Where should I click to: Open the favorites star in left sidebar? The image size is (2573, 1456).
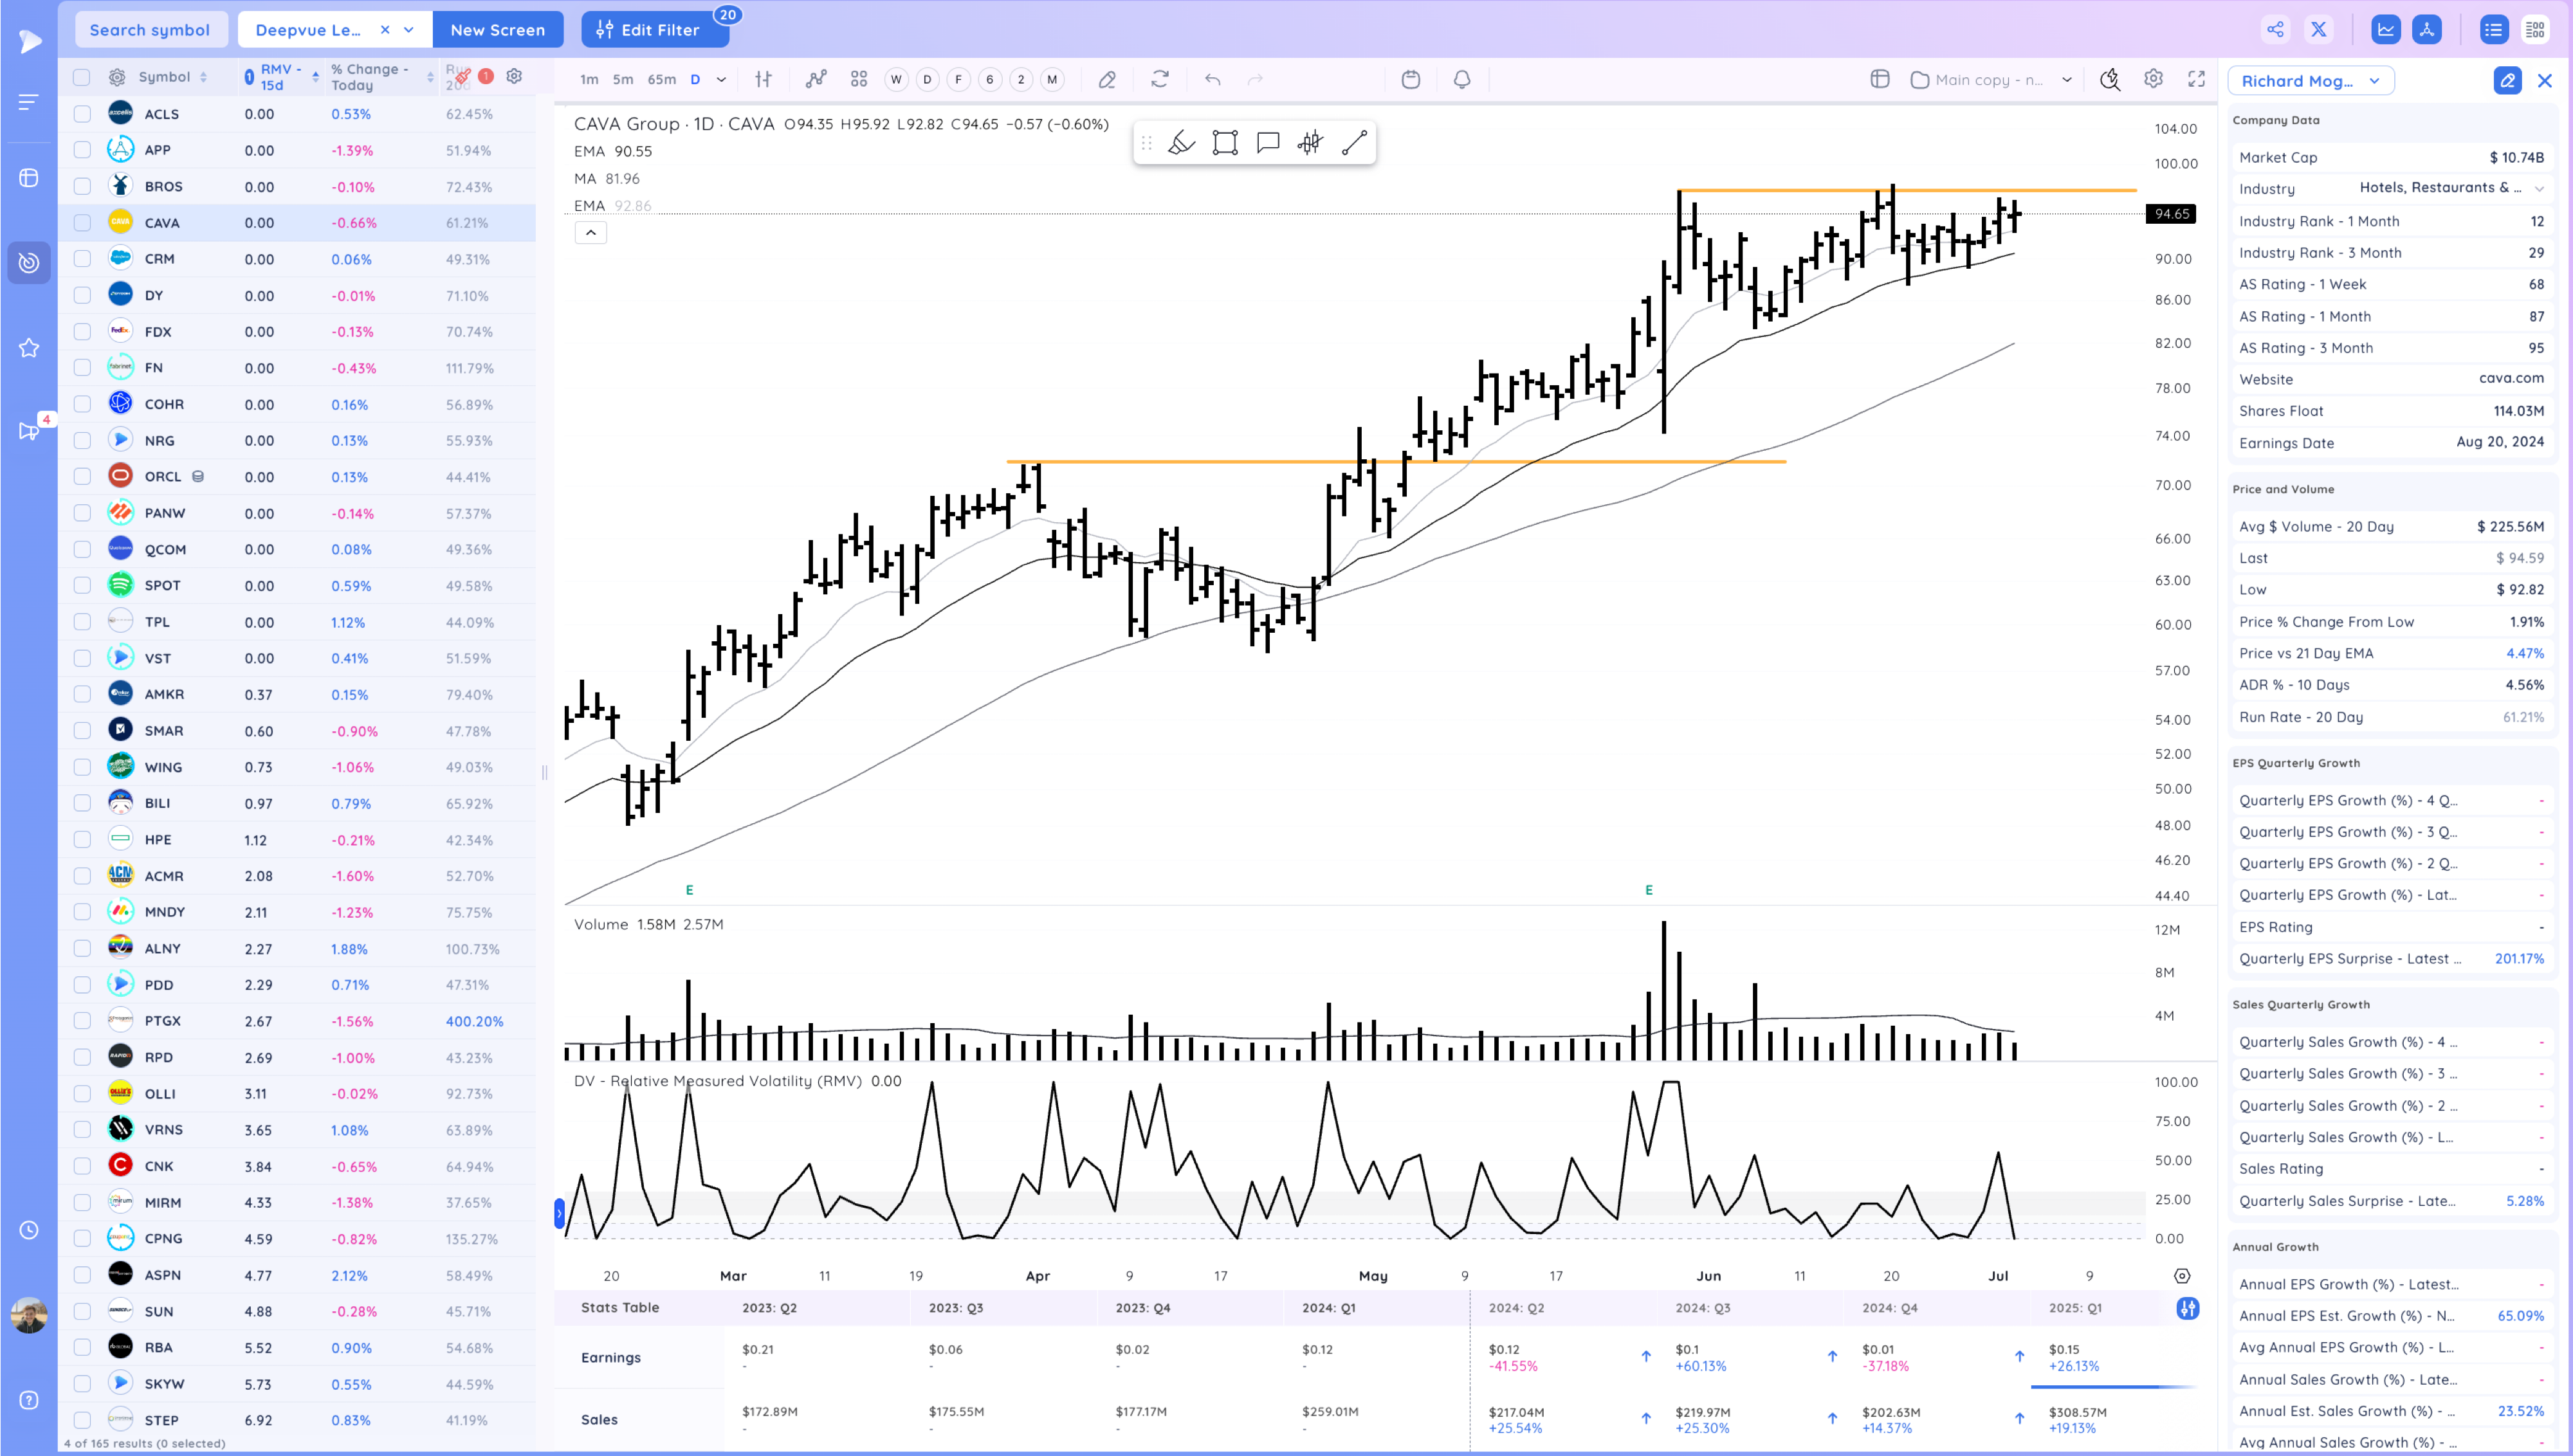29,347
